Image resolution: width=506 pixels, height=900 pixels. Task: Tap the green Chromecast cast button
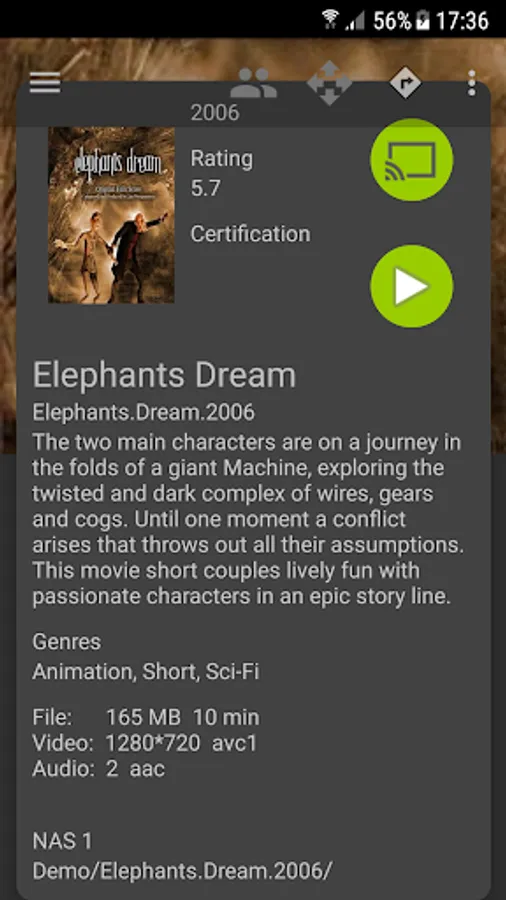tap(412, 160)
